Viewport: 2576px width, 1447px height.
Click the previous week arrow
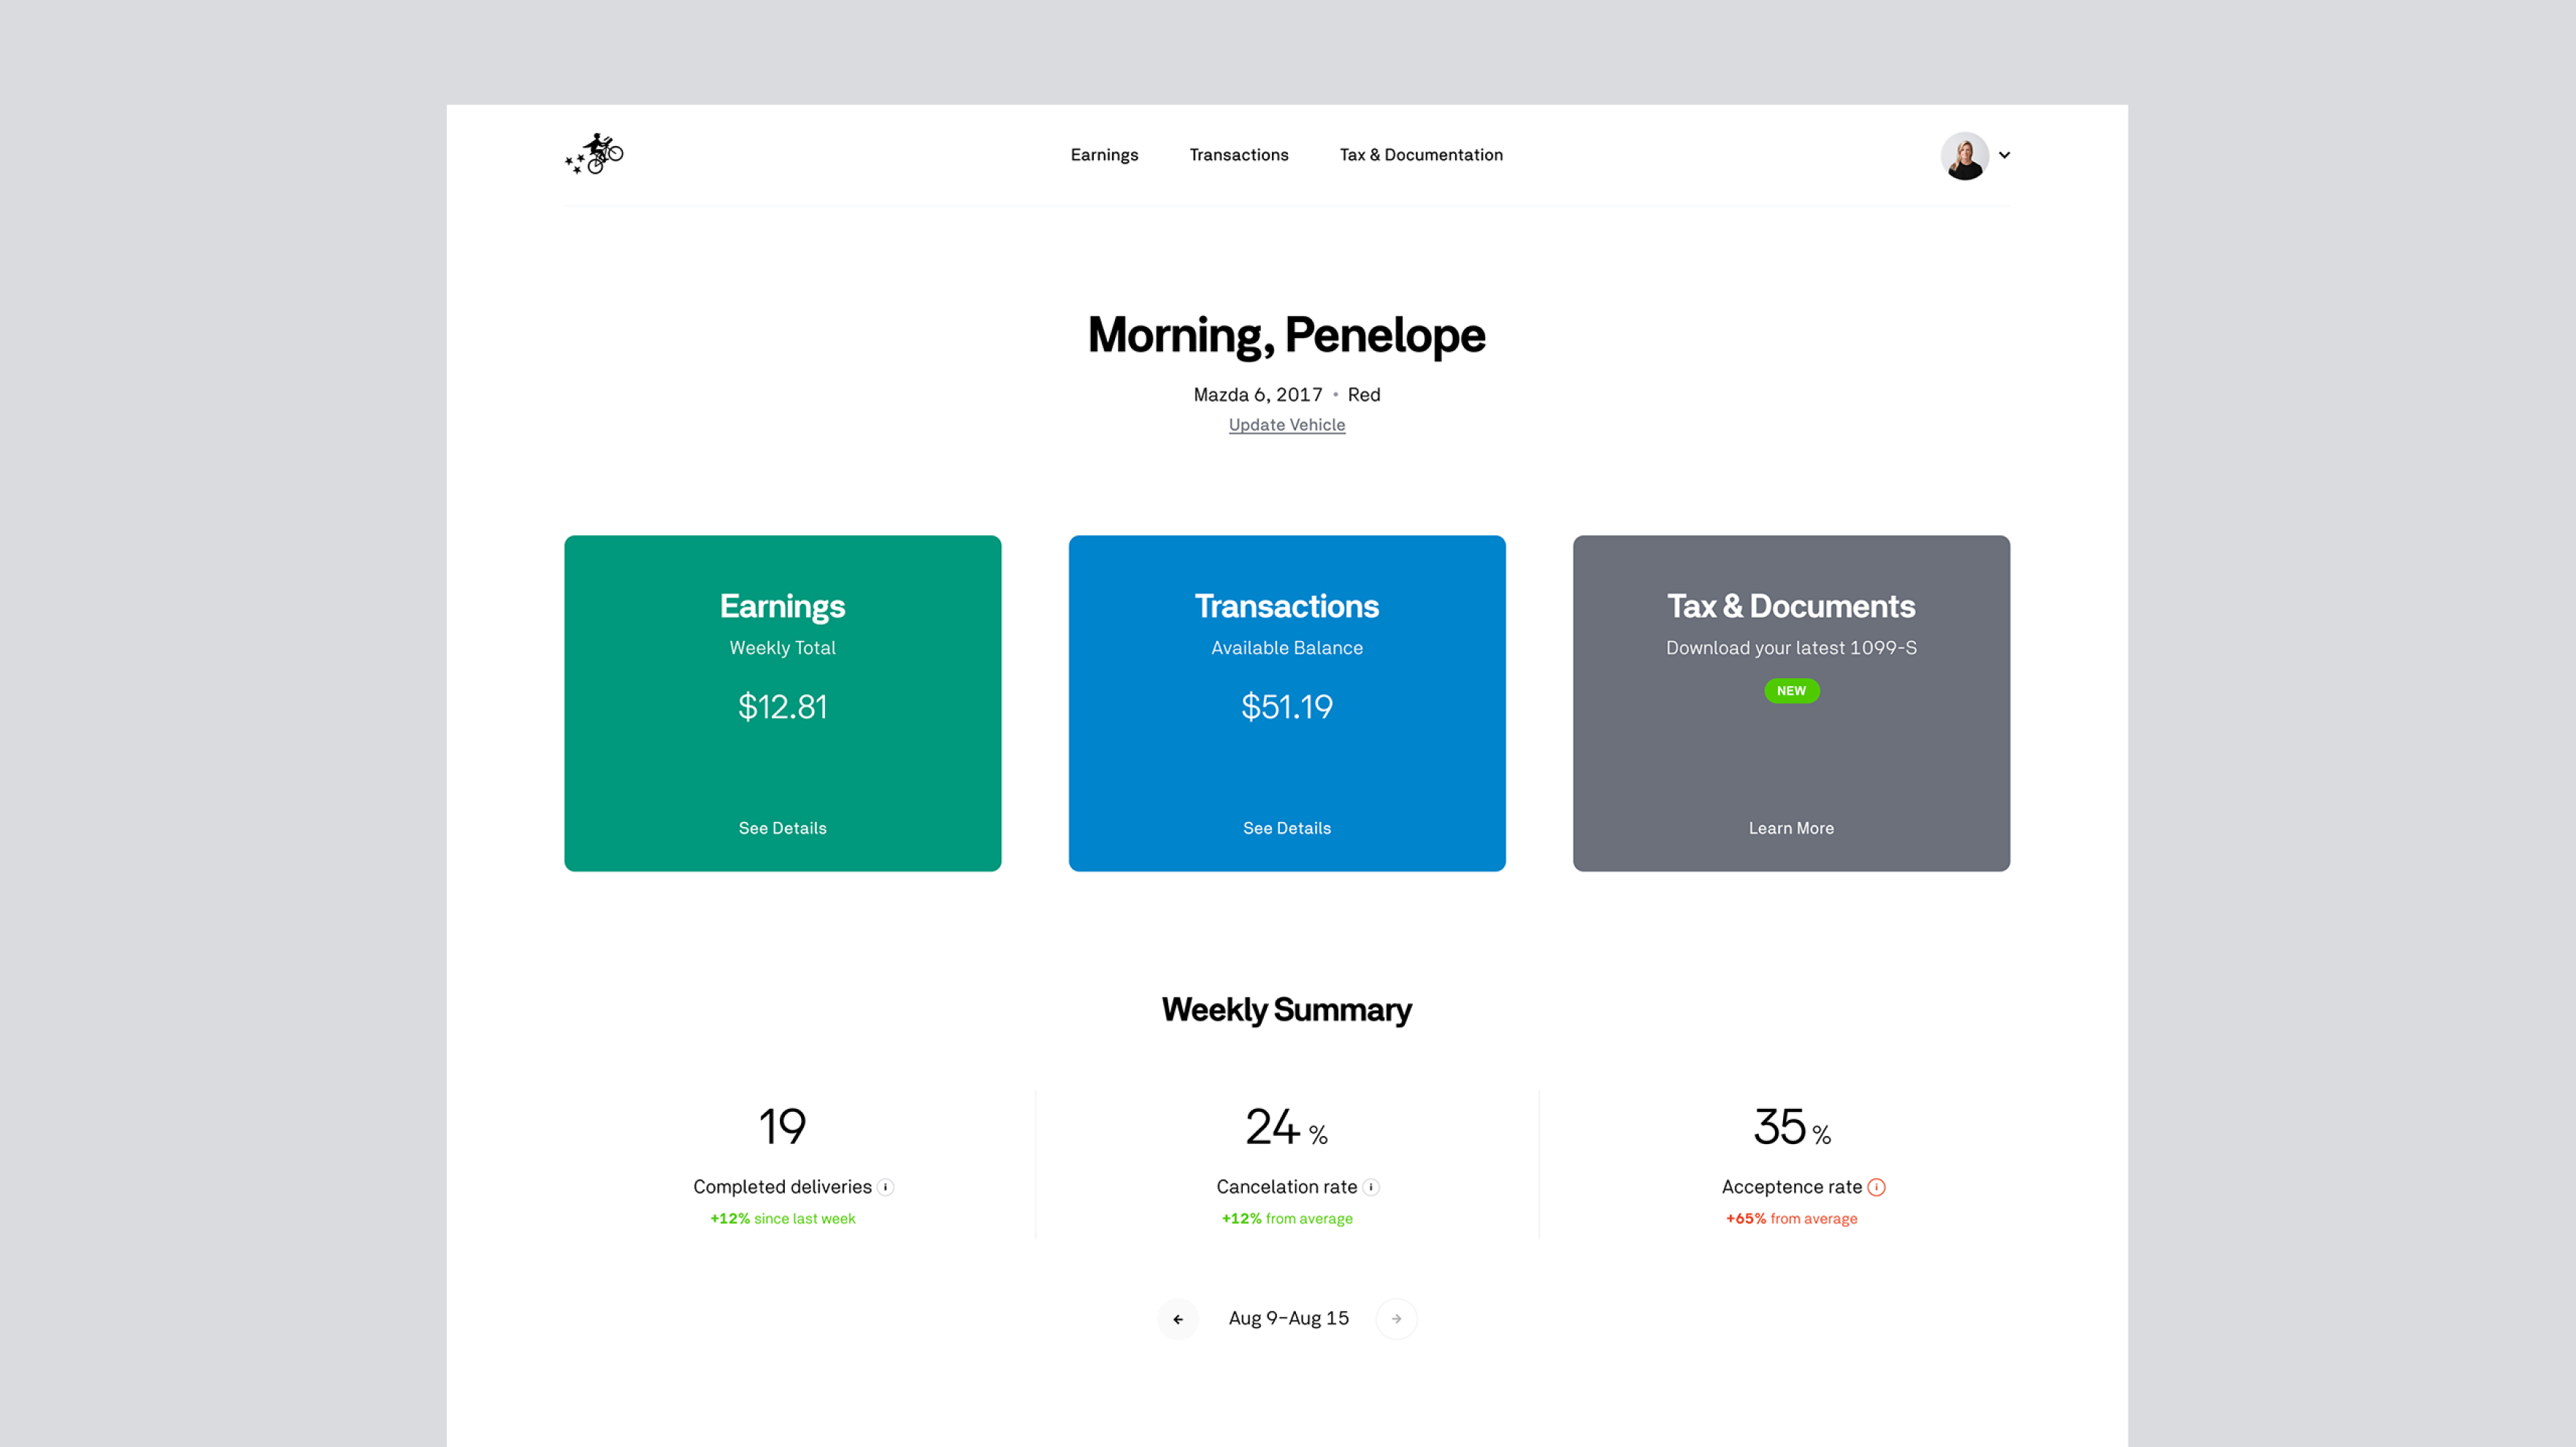pos(1178,1318)
